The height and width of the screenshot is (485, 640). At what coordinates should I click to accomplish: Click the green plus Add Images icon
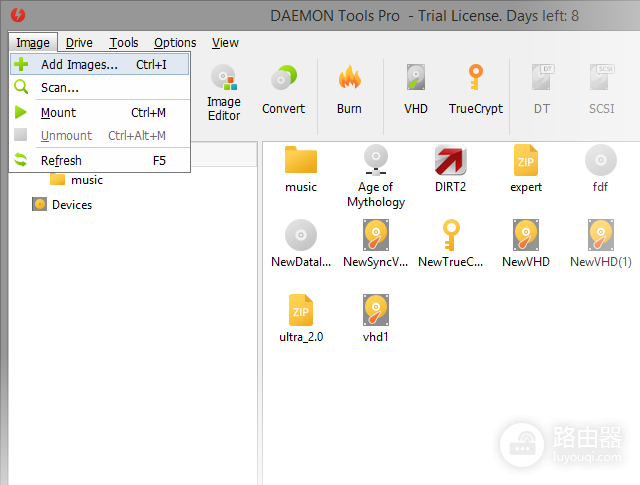point(21,64)
